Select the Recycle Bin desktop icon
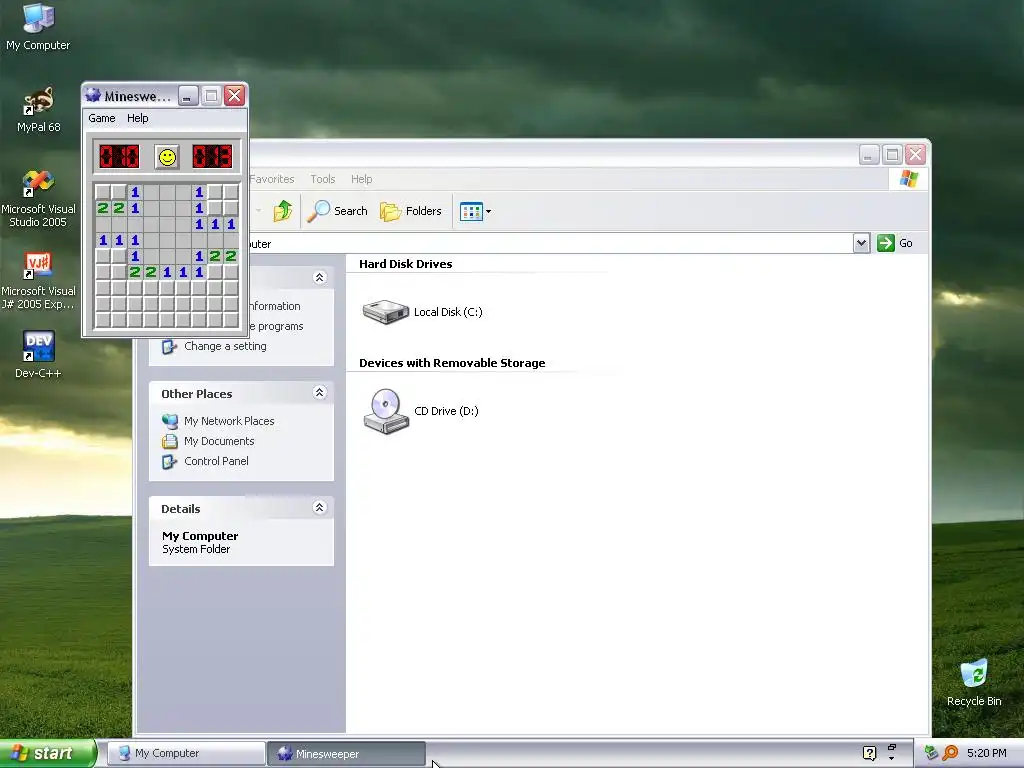 pyautogui.click(x=974, y=683)
